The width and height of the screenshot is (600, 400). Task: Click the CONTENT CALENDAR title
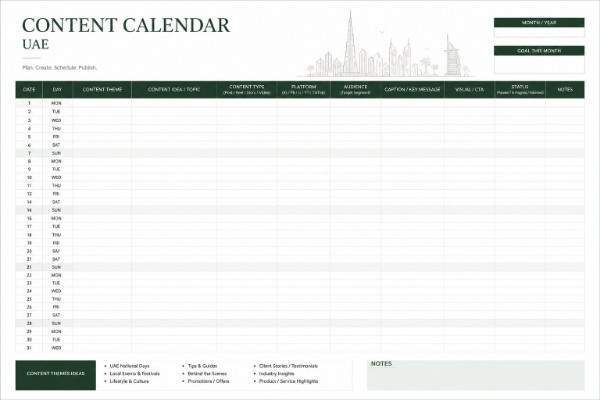pos(126,25)
